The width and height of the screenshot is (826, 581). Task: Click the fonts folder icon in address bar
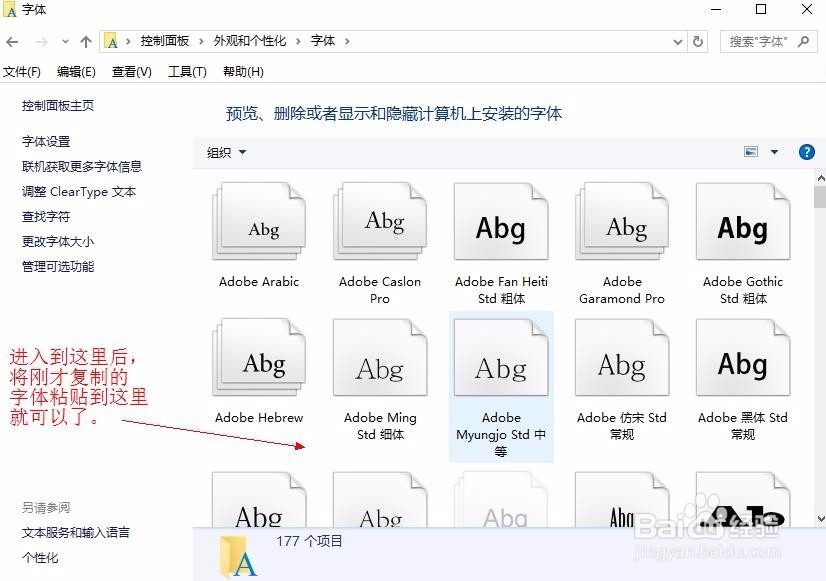pos(111,41)
